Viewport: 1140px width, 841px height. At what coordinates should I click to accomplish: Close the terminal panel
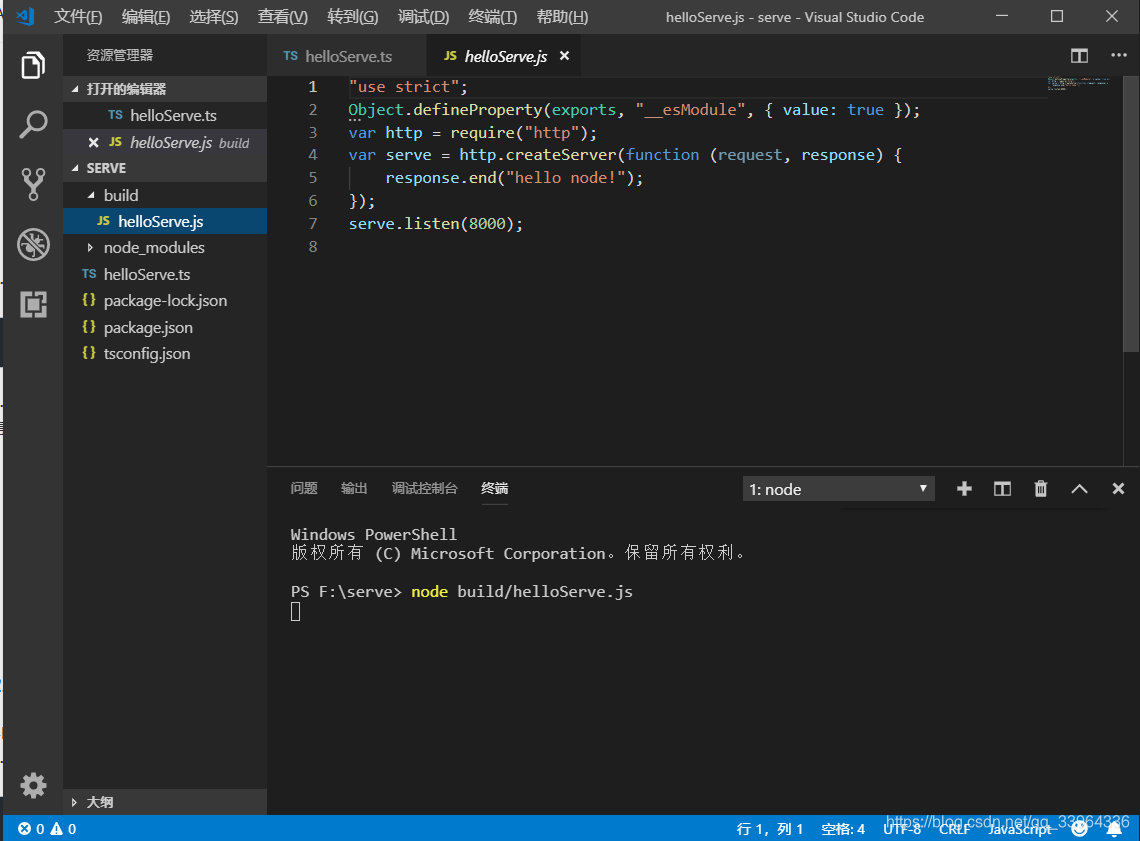(1118, 488)
